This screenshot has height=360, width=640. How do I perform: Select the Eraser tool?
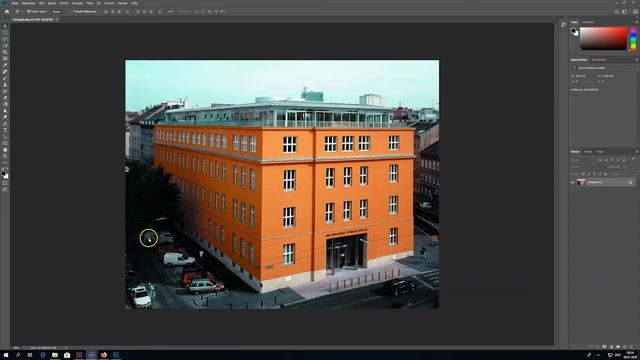(5, 98)
